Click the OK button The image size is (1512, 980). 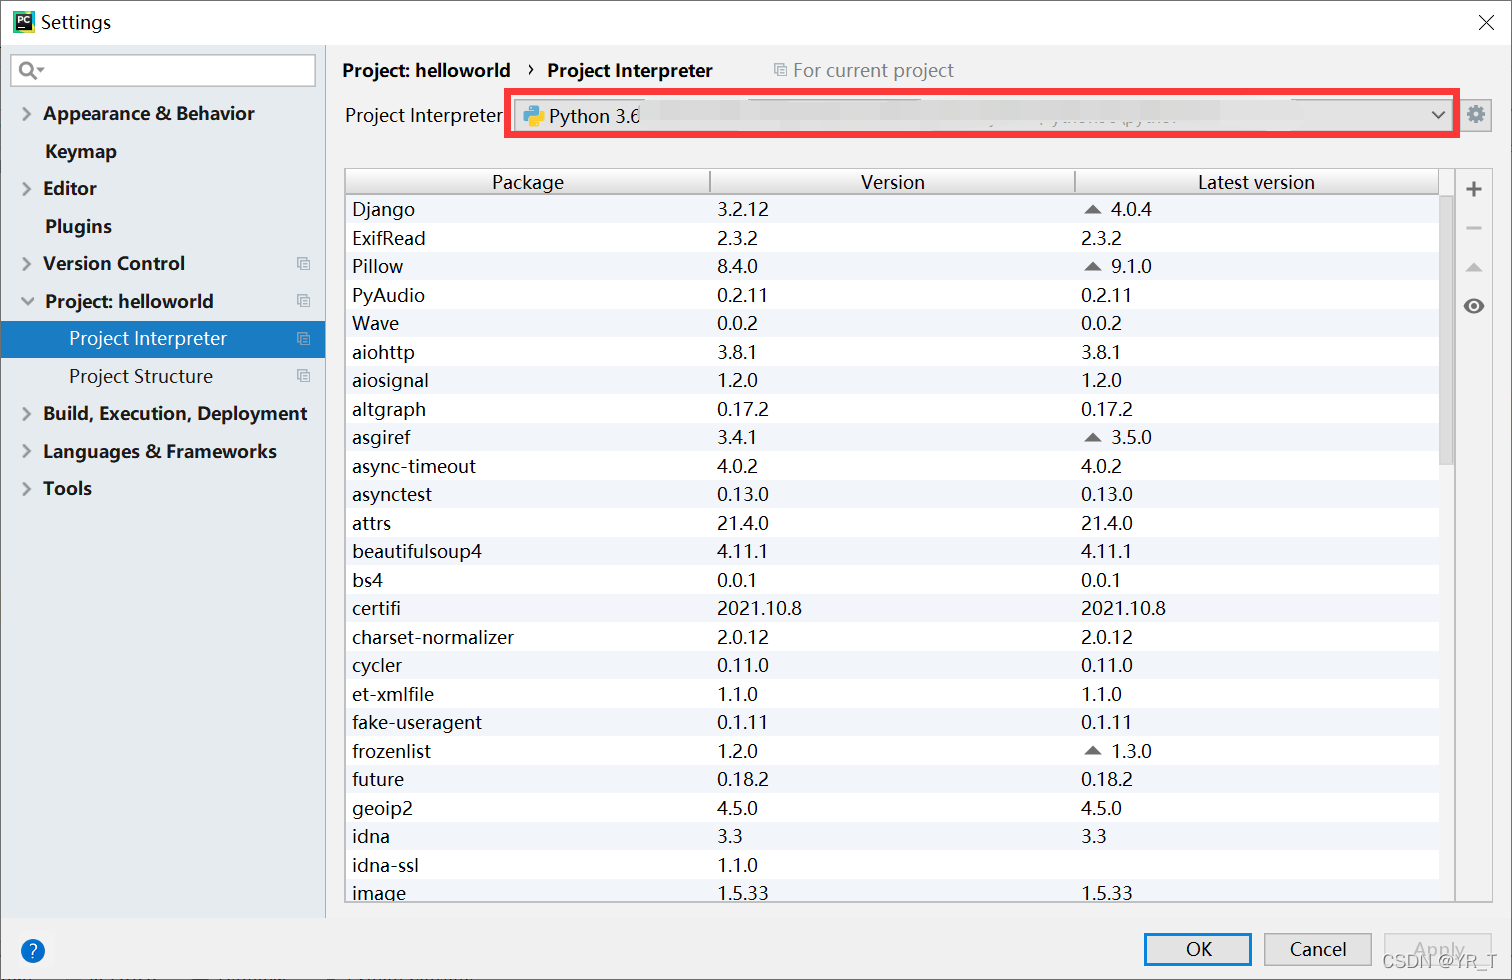click(x=1198, y=949)
